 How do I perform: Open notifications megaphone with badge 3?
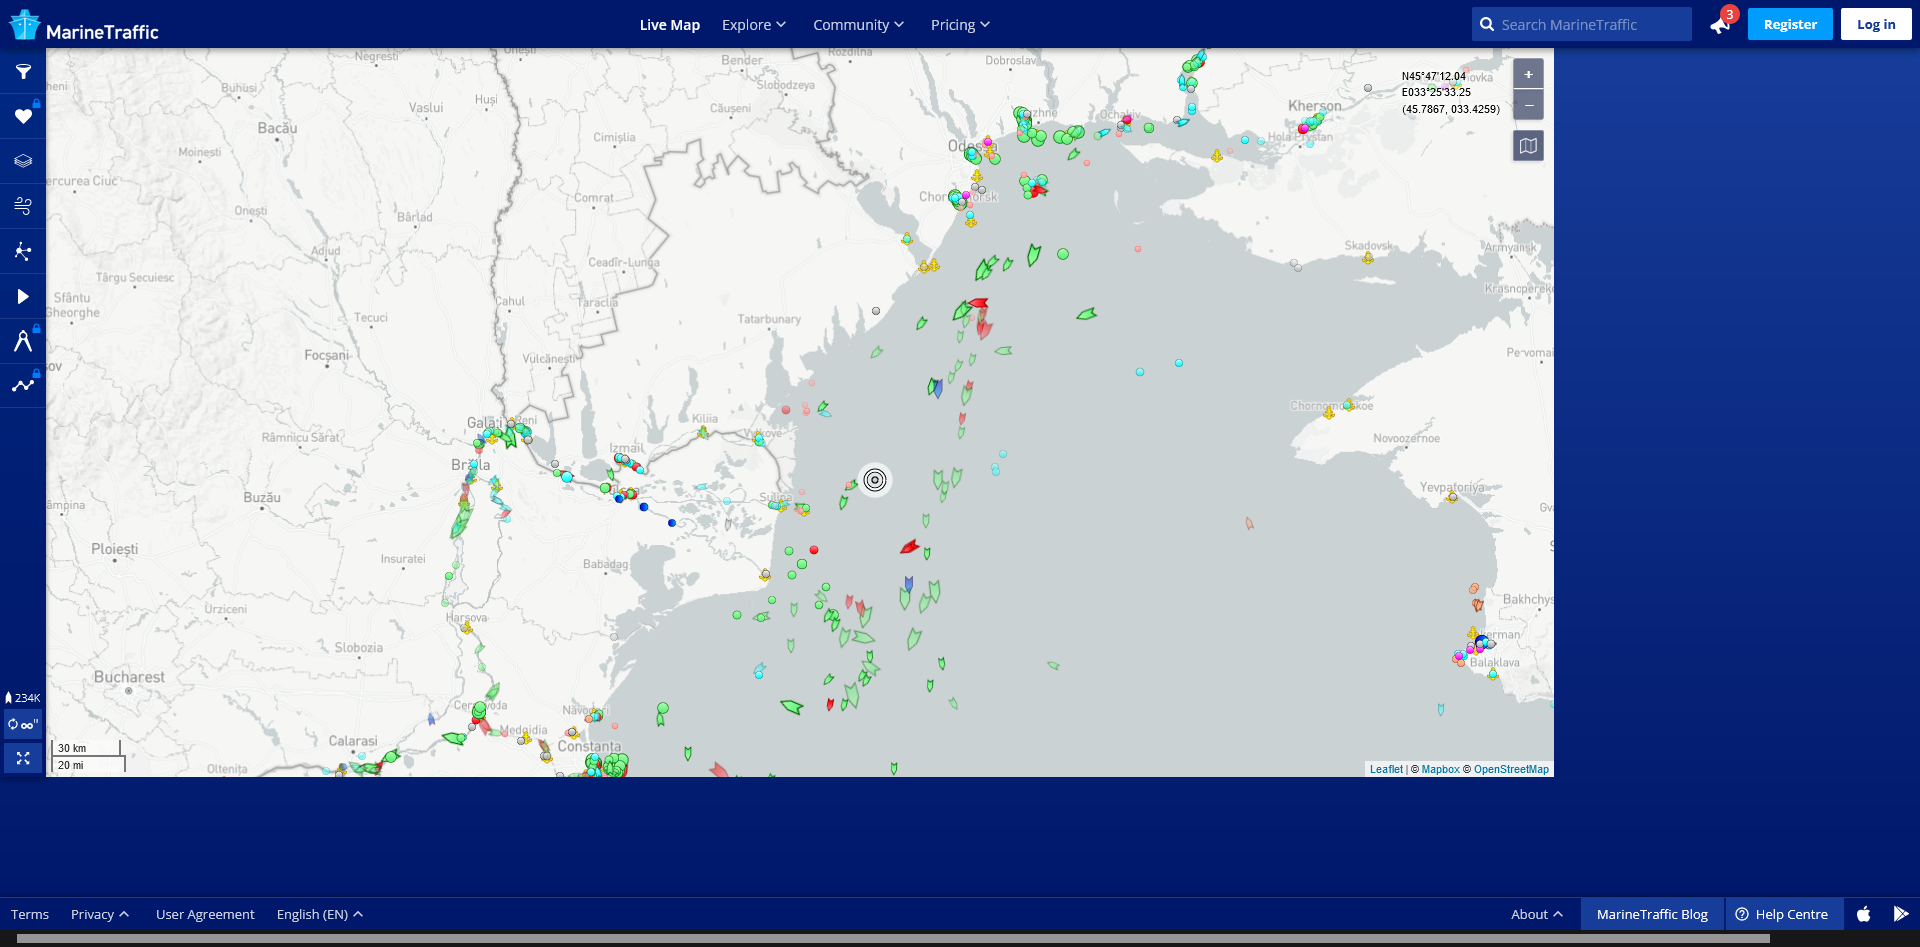tap(1721, 23)
